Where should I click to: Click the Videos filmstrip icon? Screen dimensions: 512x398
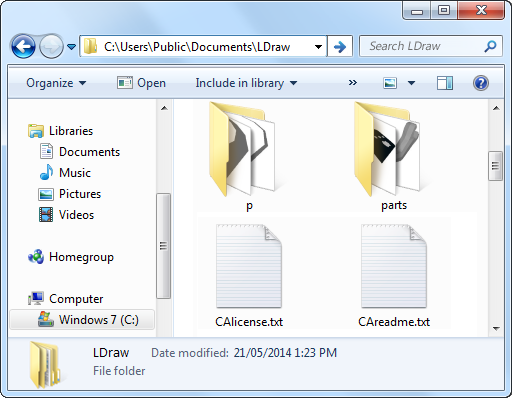coord(46,215)
